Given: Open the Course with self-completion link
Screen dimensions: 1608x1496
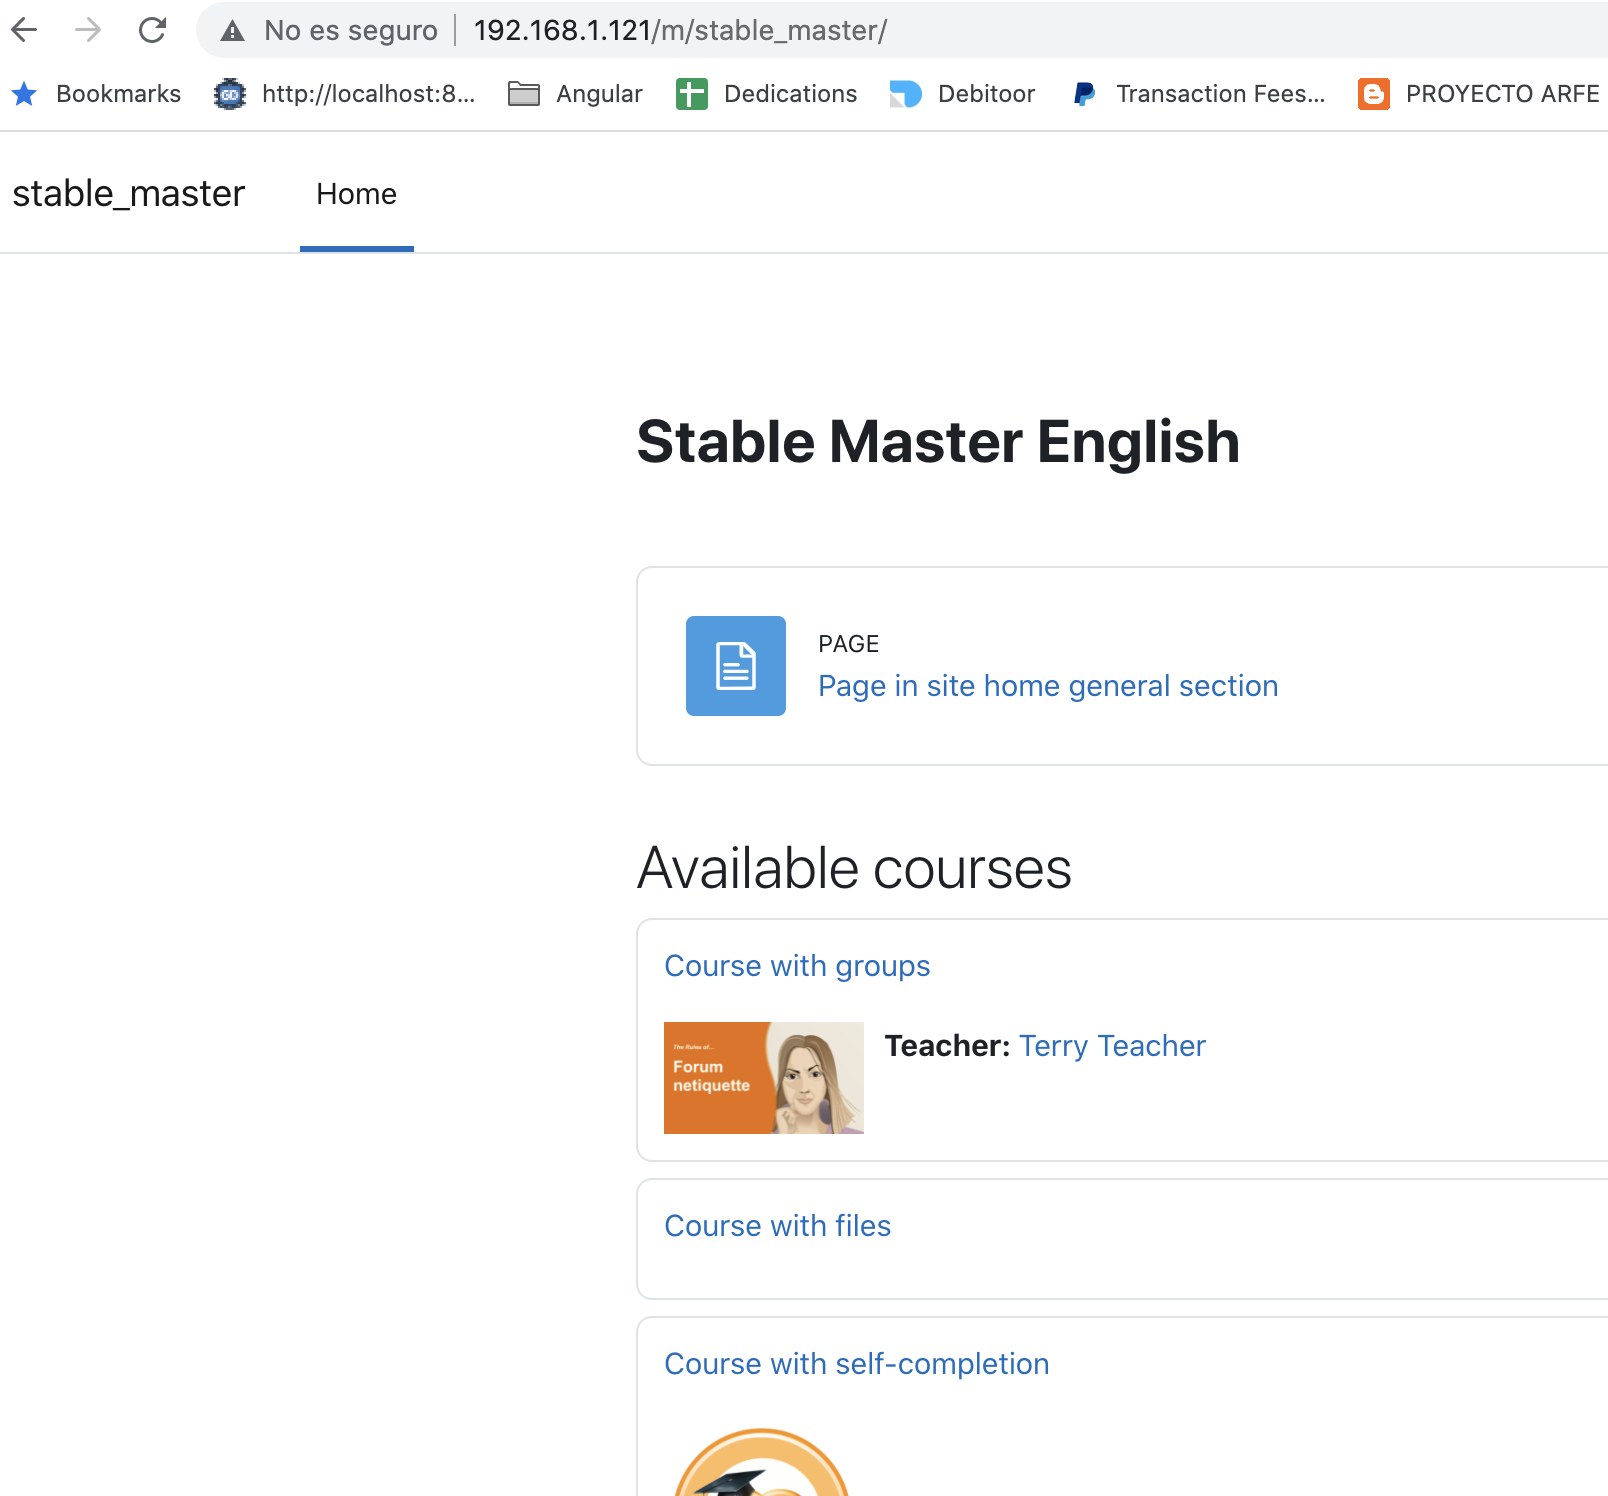Looking at the screenshot, I should point(857,1364).
